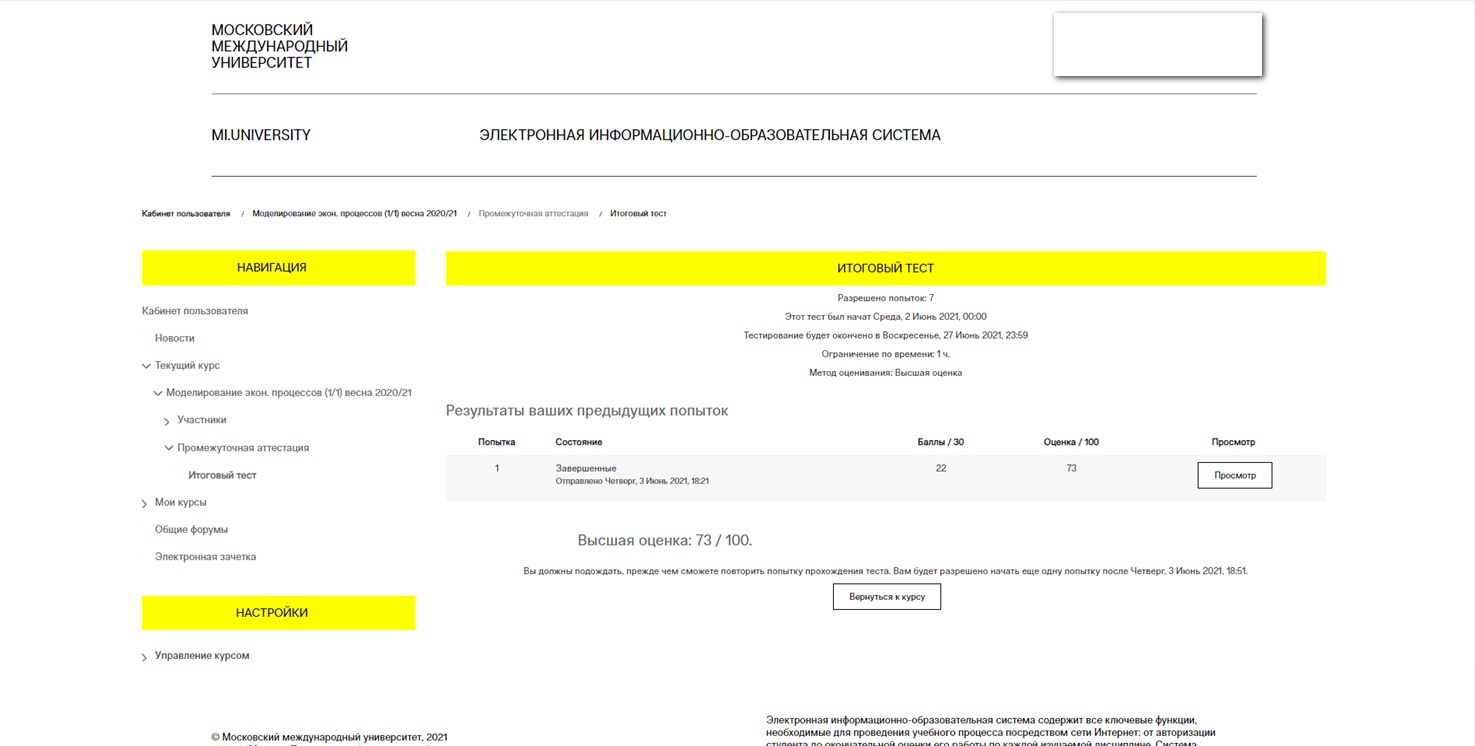The height and width of the screenshot is (746, 1475).
Task: Expand the Управление курсом chevron
Action: pos(145,657)
